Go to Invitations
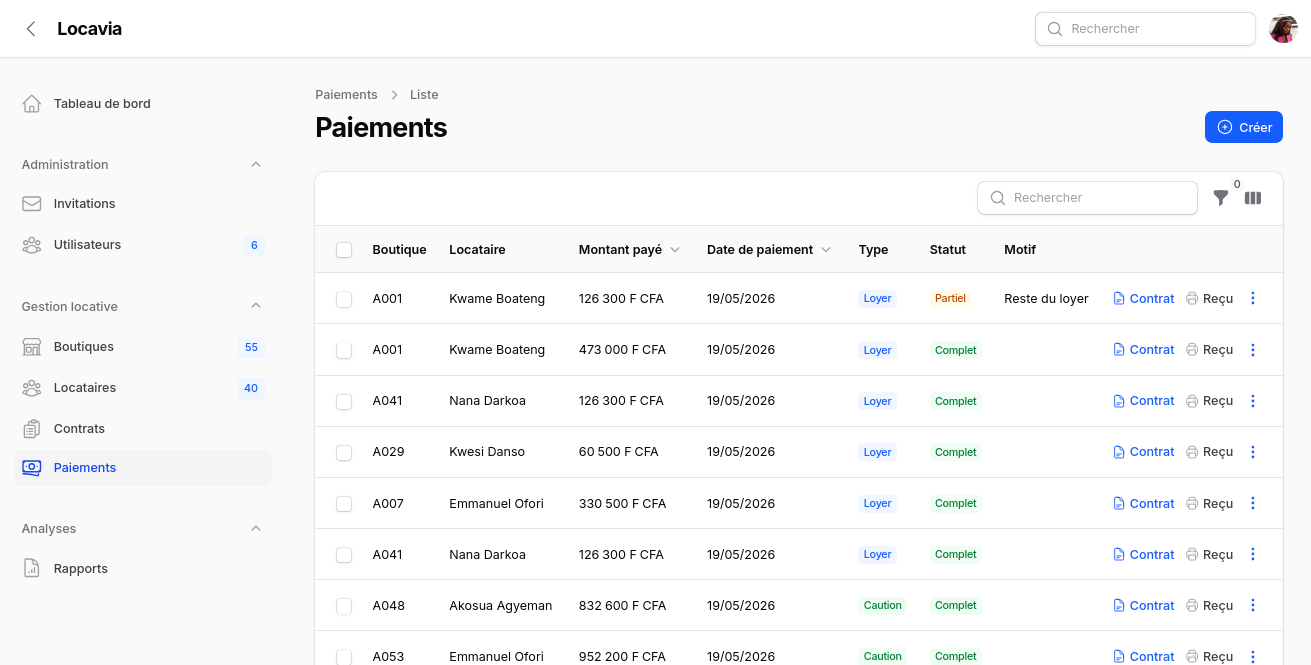 143,204
